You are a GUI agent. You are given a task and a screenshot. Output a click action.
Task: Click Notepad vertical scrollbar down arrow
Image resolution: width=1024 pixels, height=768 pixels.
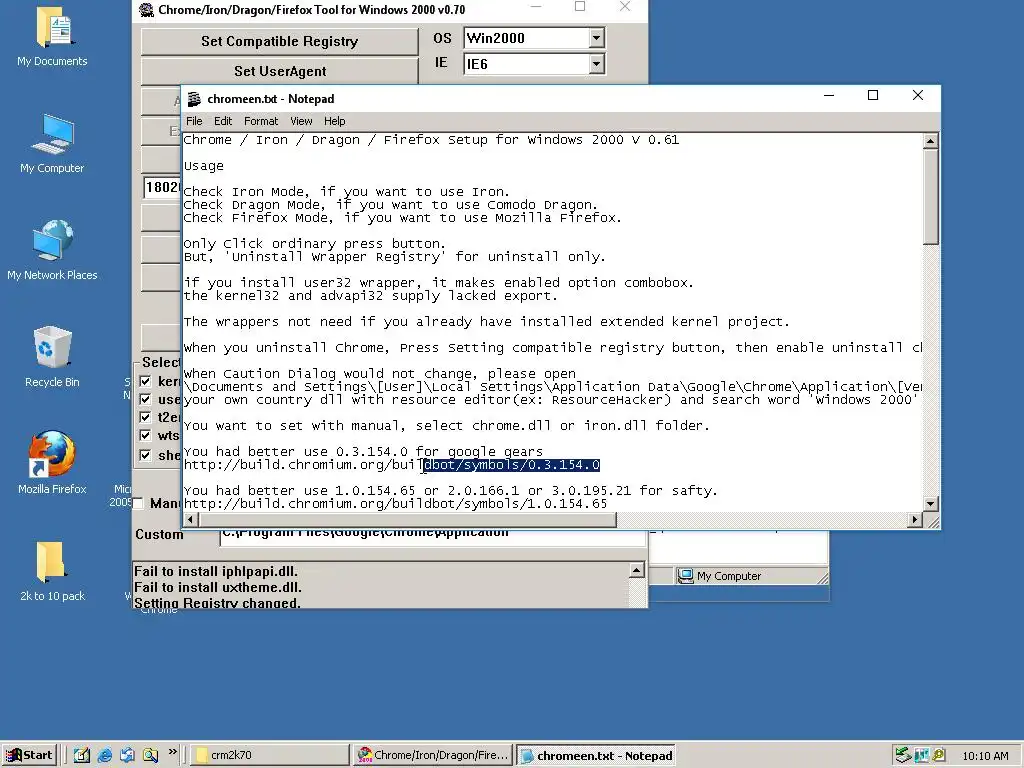click(931, 504)
